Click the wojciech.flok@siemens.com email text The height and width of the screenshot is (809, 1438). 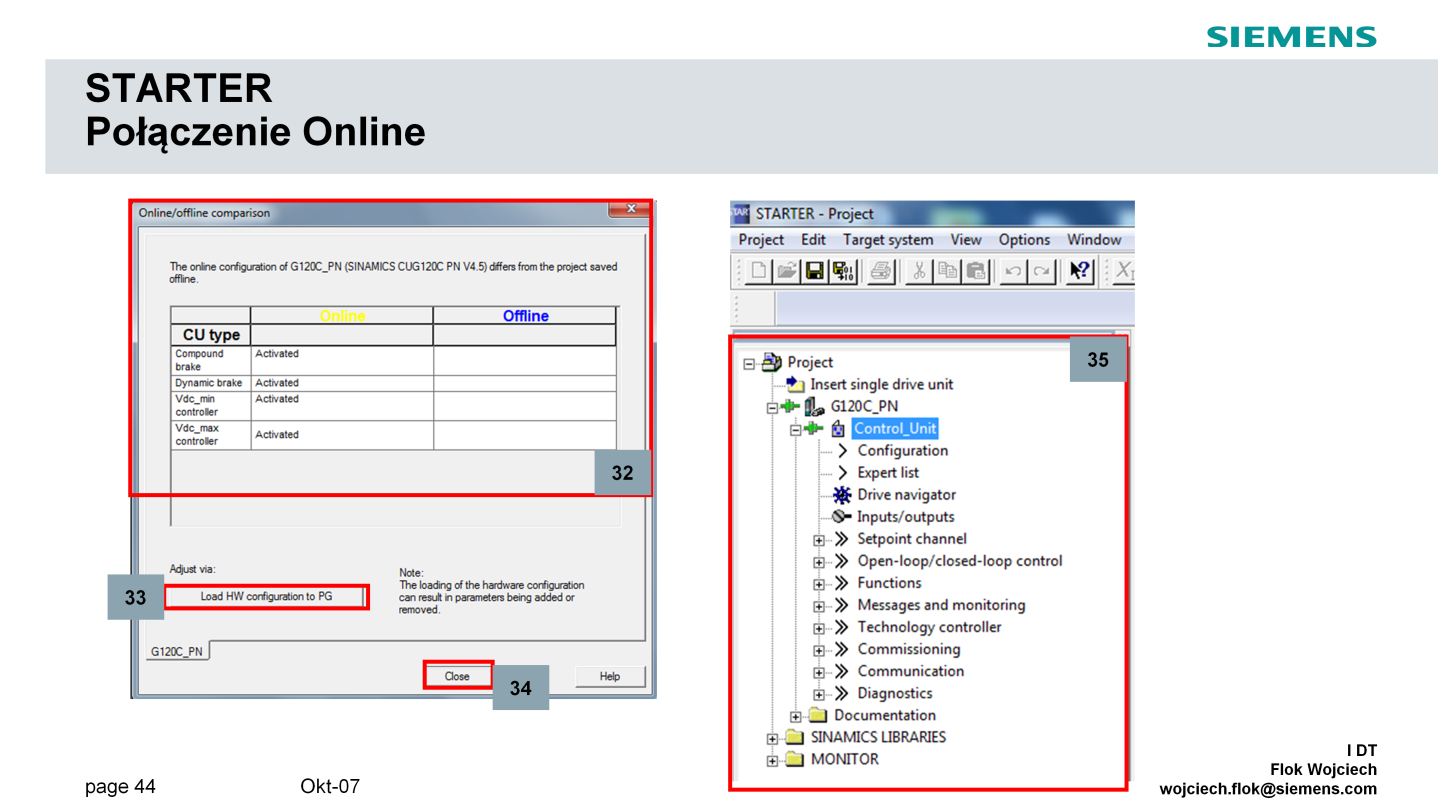1268,788
